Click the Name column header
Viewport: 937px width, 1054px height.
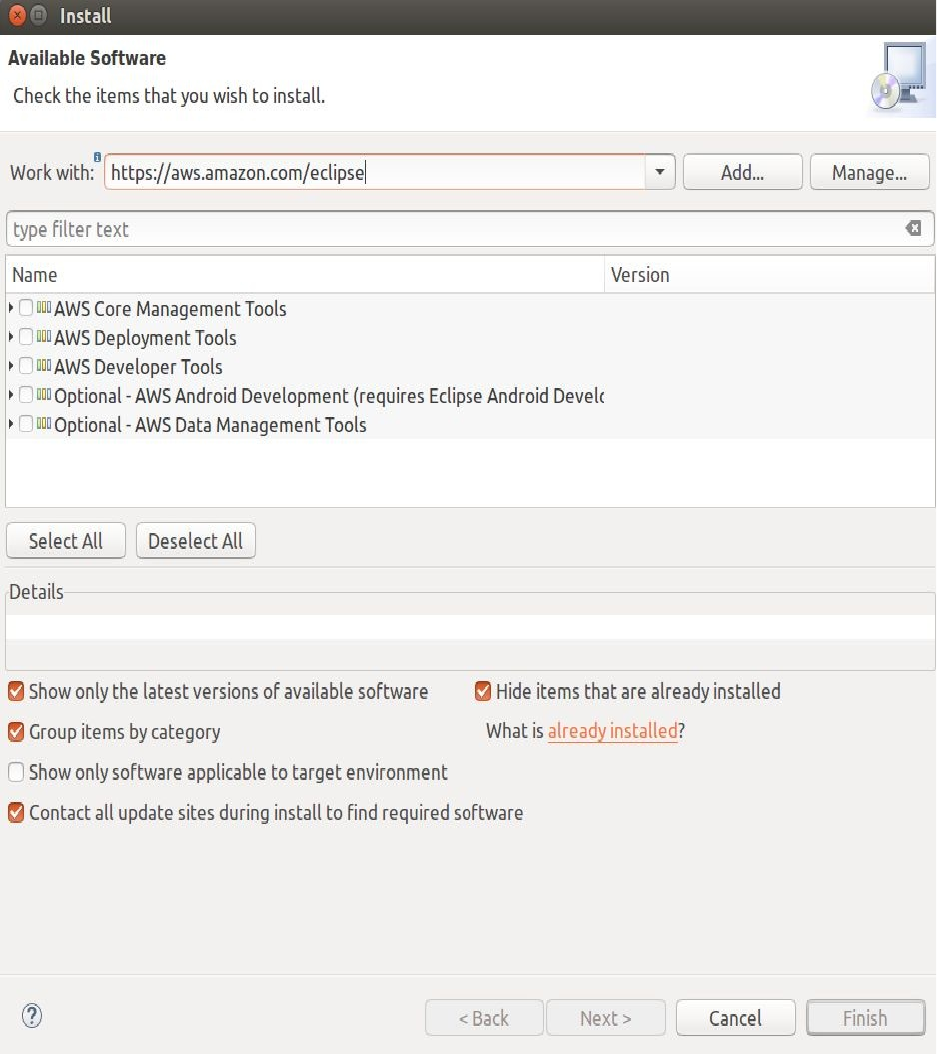[305, 274]
